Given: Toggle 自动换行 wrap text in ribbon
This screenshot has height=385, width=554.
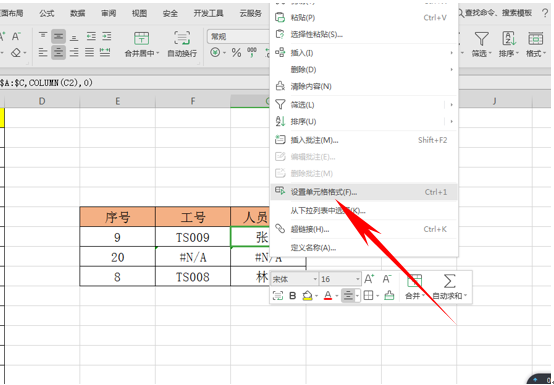Looking at the screenshot, I should point(182,44).
